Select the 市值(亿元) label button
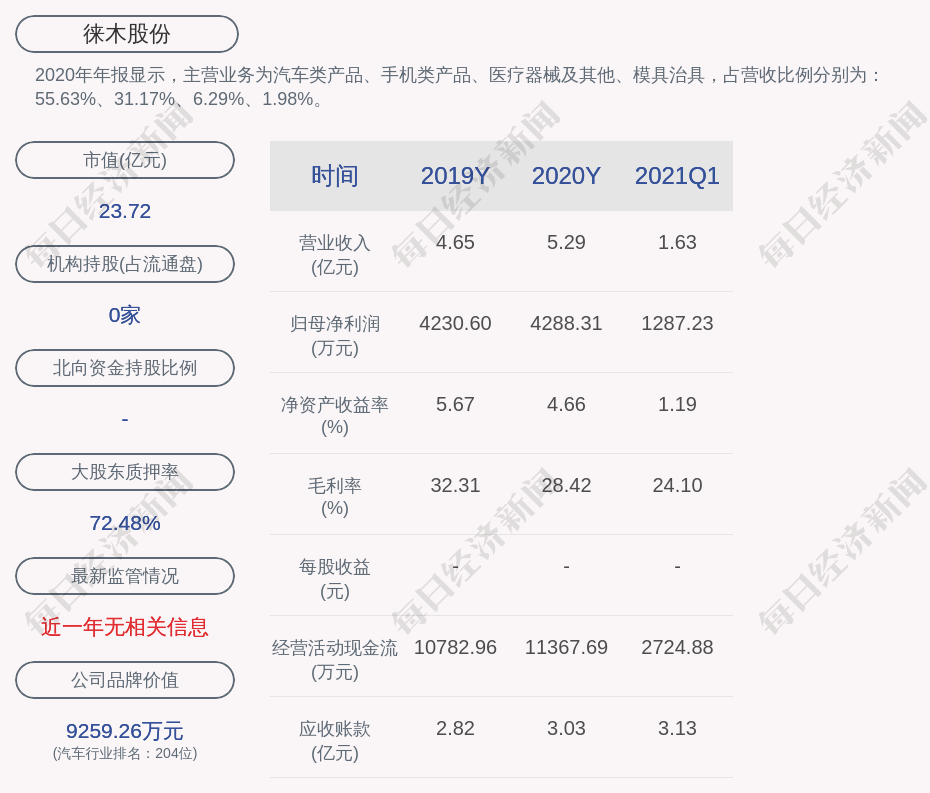930x793 pixels. coord(125,160)
